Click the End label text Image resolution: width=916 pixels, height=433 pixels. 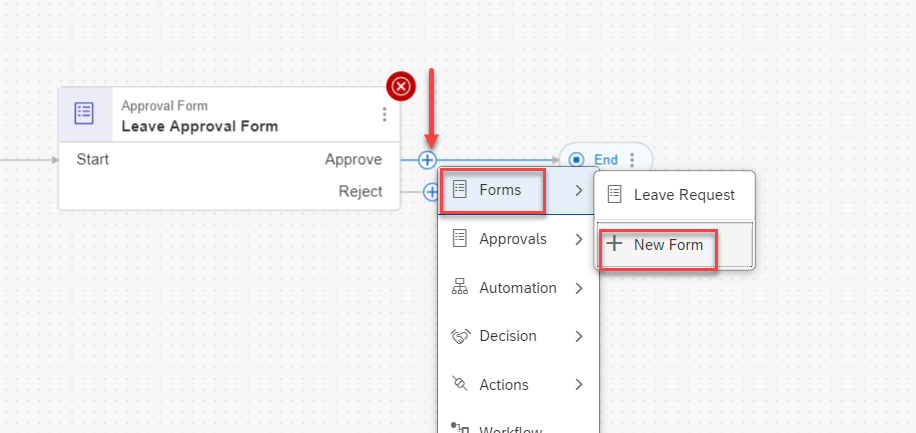[x=606, y=160]
